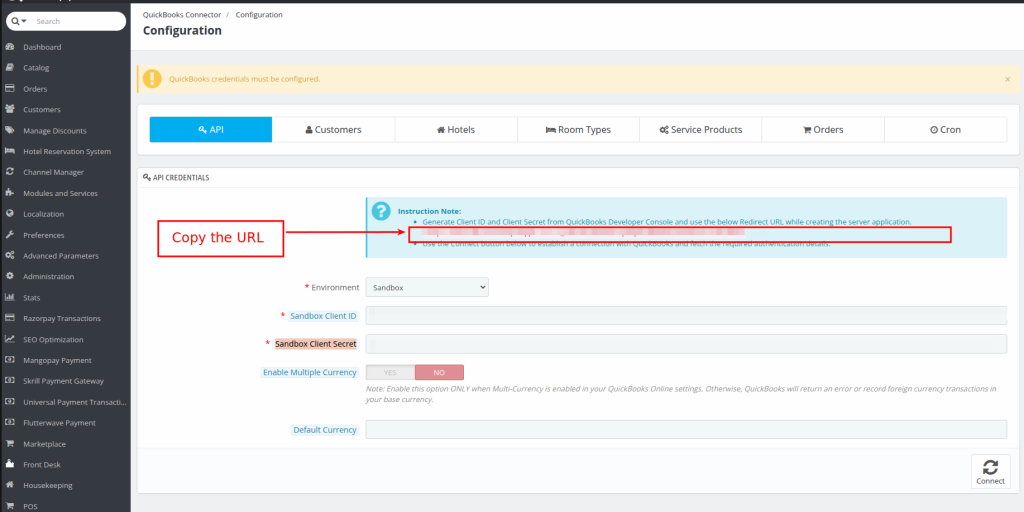Open QuickBooks Connector breadcrumb link
This screenshot has height=512, width=1024.
point(182,14)
